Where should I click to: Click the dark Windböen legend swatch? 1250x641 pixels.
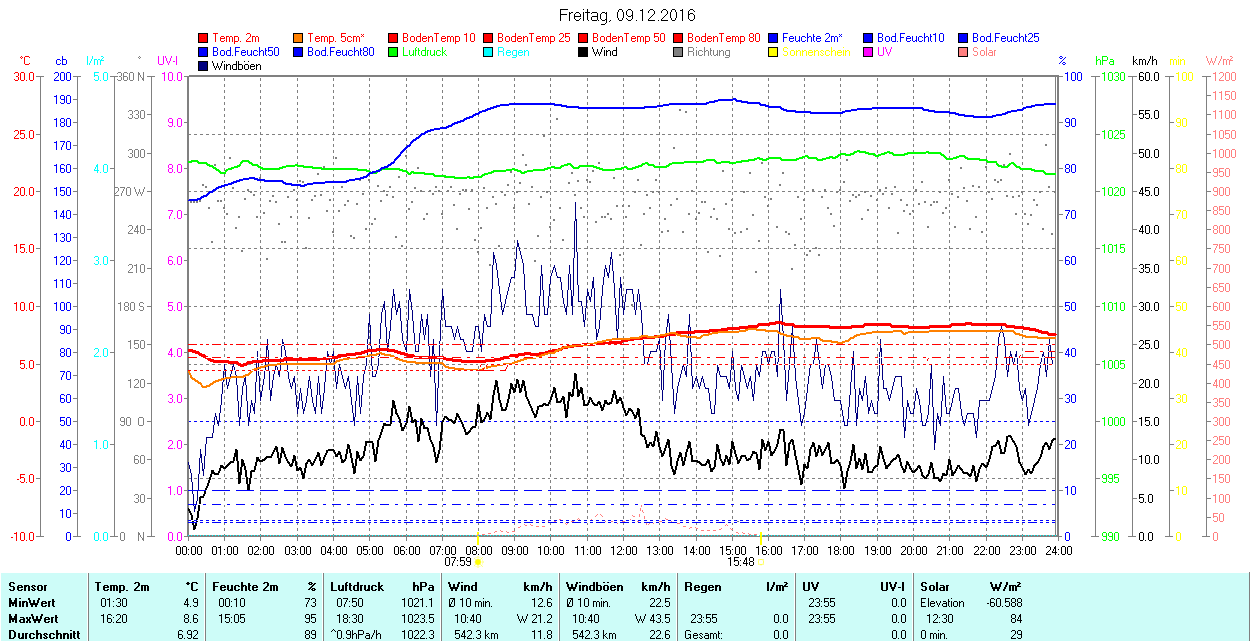coord(204,66)
